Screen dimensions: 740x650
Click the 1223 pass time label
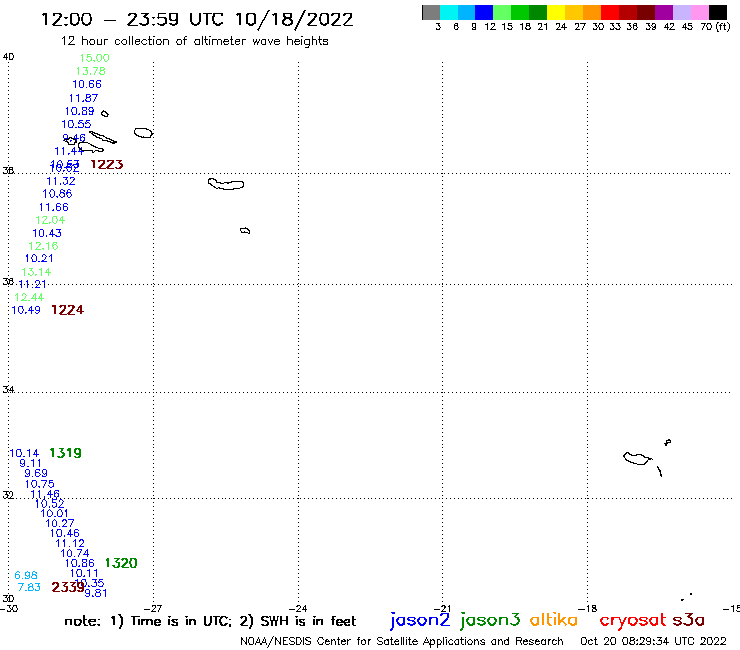[107, 164]
